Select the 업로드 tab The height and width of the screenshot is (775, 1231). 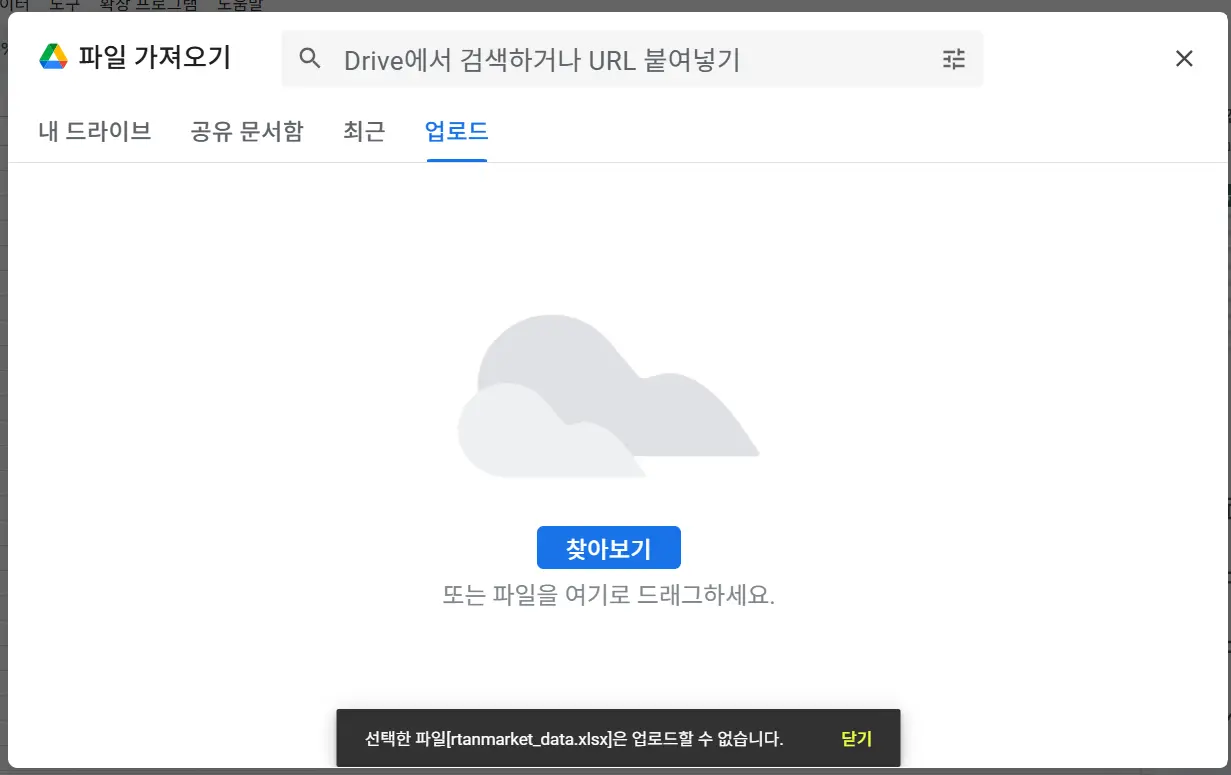coord(457,131)
